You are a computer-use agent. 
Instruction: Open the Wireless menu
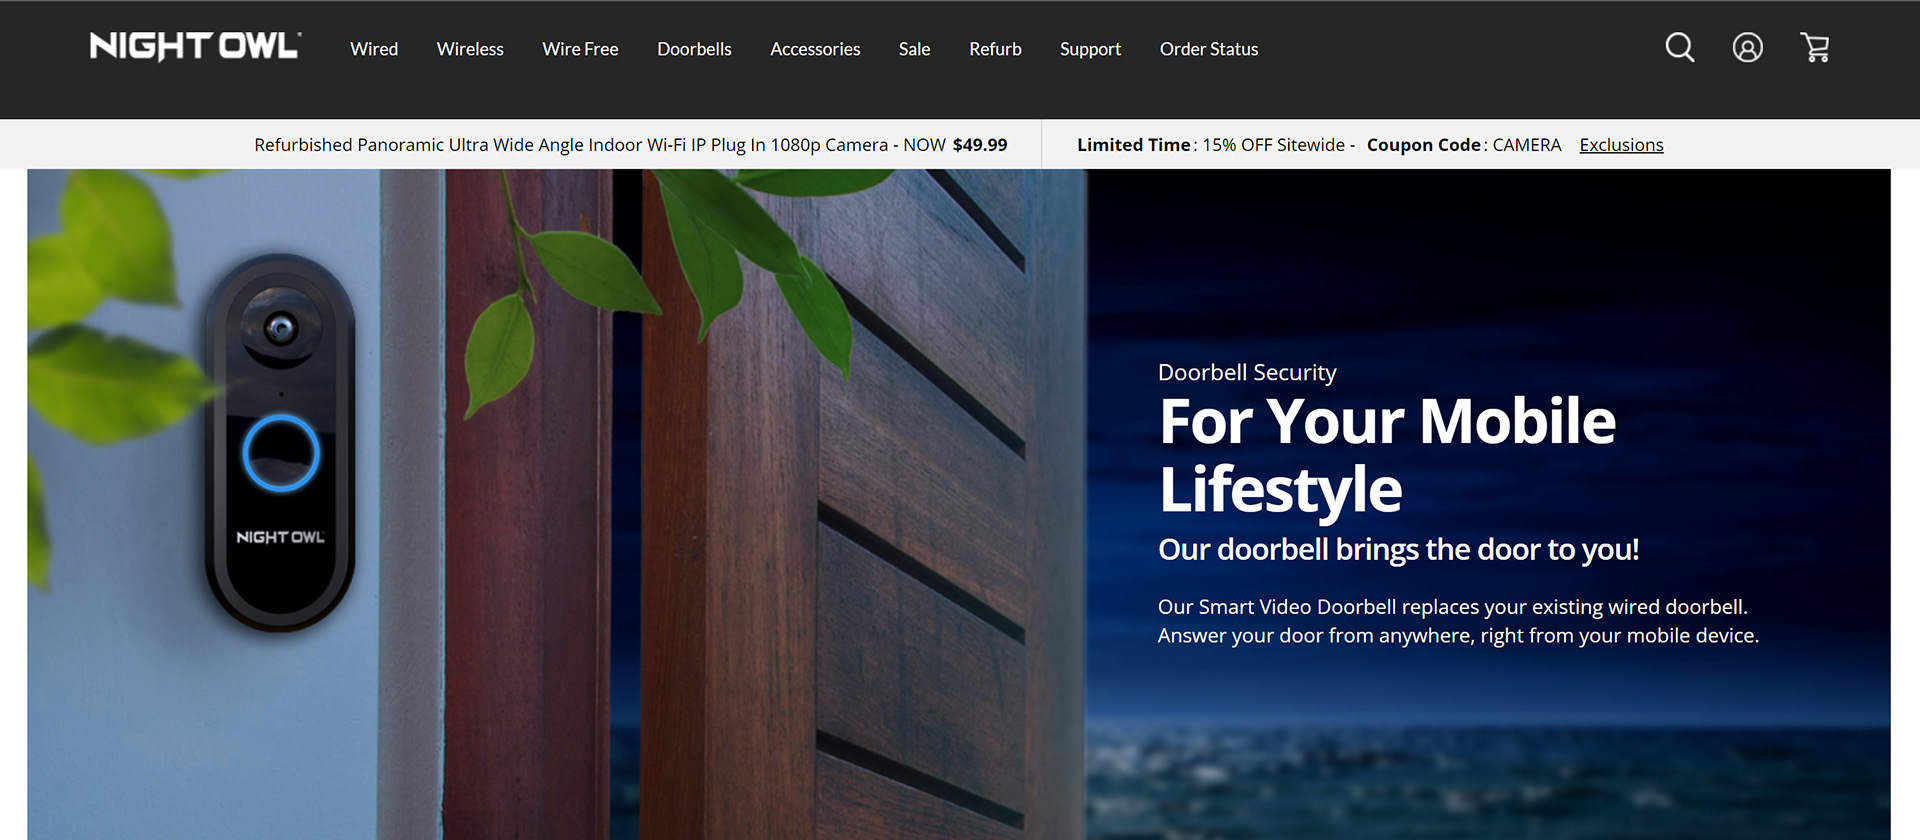(470, 49)
